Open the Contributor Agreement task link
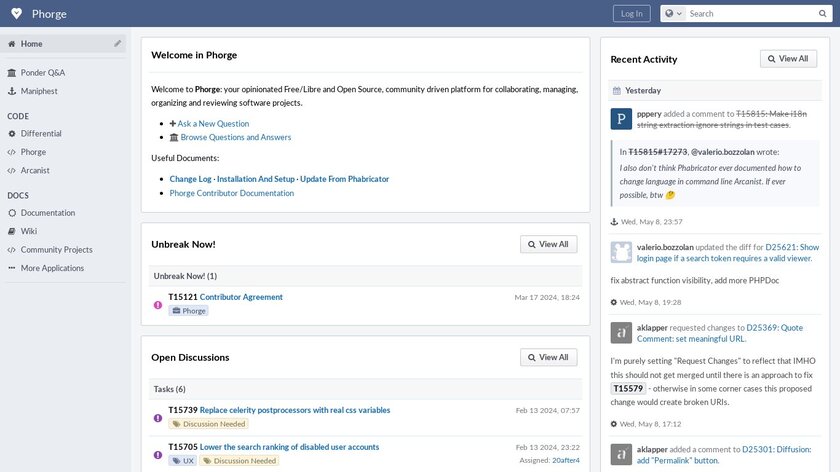This screenshot has height=472, width=840. click(241, 297)
